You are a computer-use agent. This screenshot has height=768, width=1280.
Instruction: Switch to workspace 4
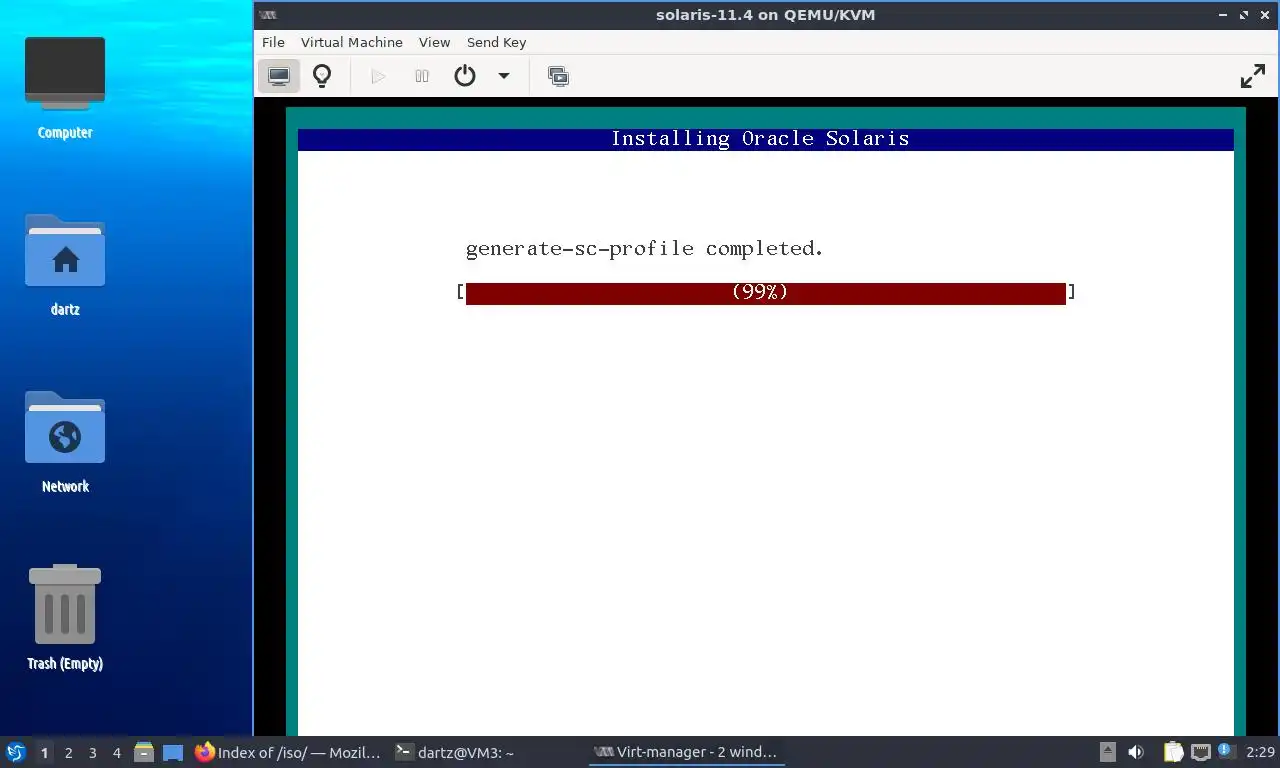click(x=117, y=753)
